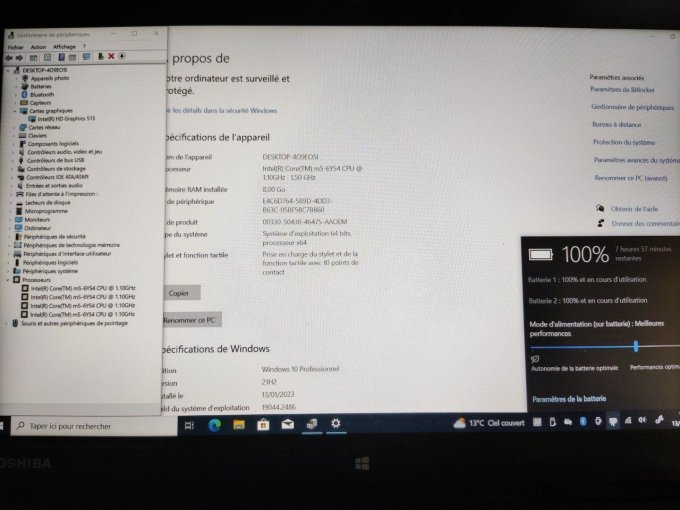Viewport: 680px width, 510px height.
Task: Open the Fichier menu
Action: coord(16,47)
